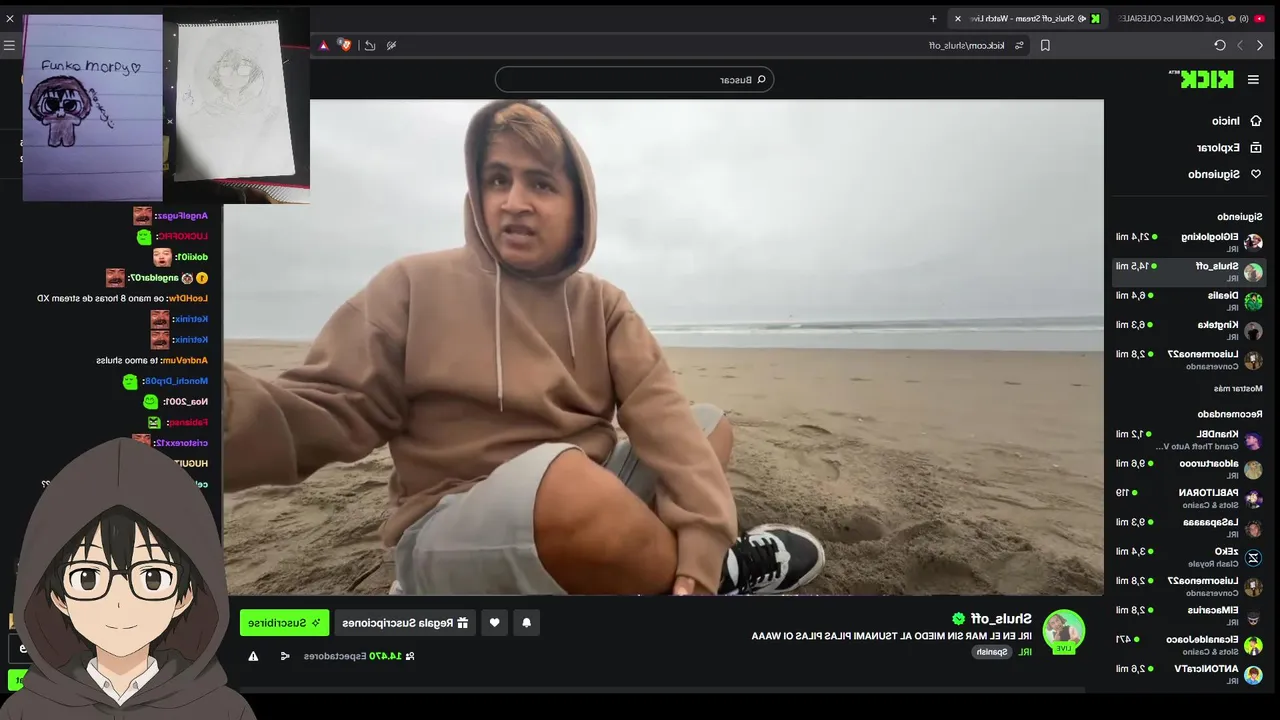Click ElMacarius avatar icon
The width and height of the screenshot is (1280, 720).
(1253, 616)
